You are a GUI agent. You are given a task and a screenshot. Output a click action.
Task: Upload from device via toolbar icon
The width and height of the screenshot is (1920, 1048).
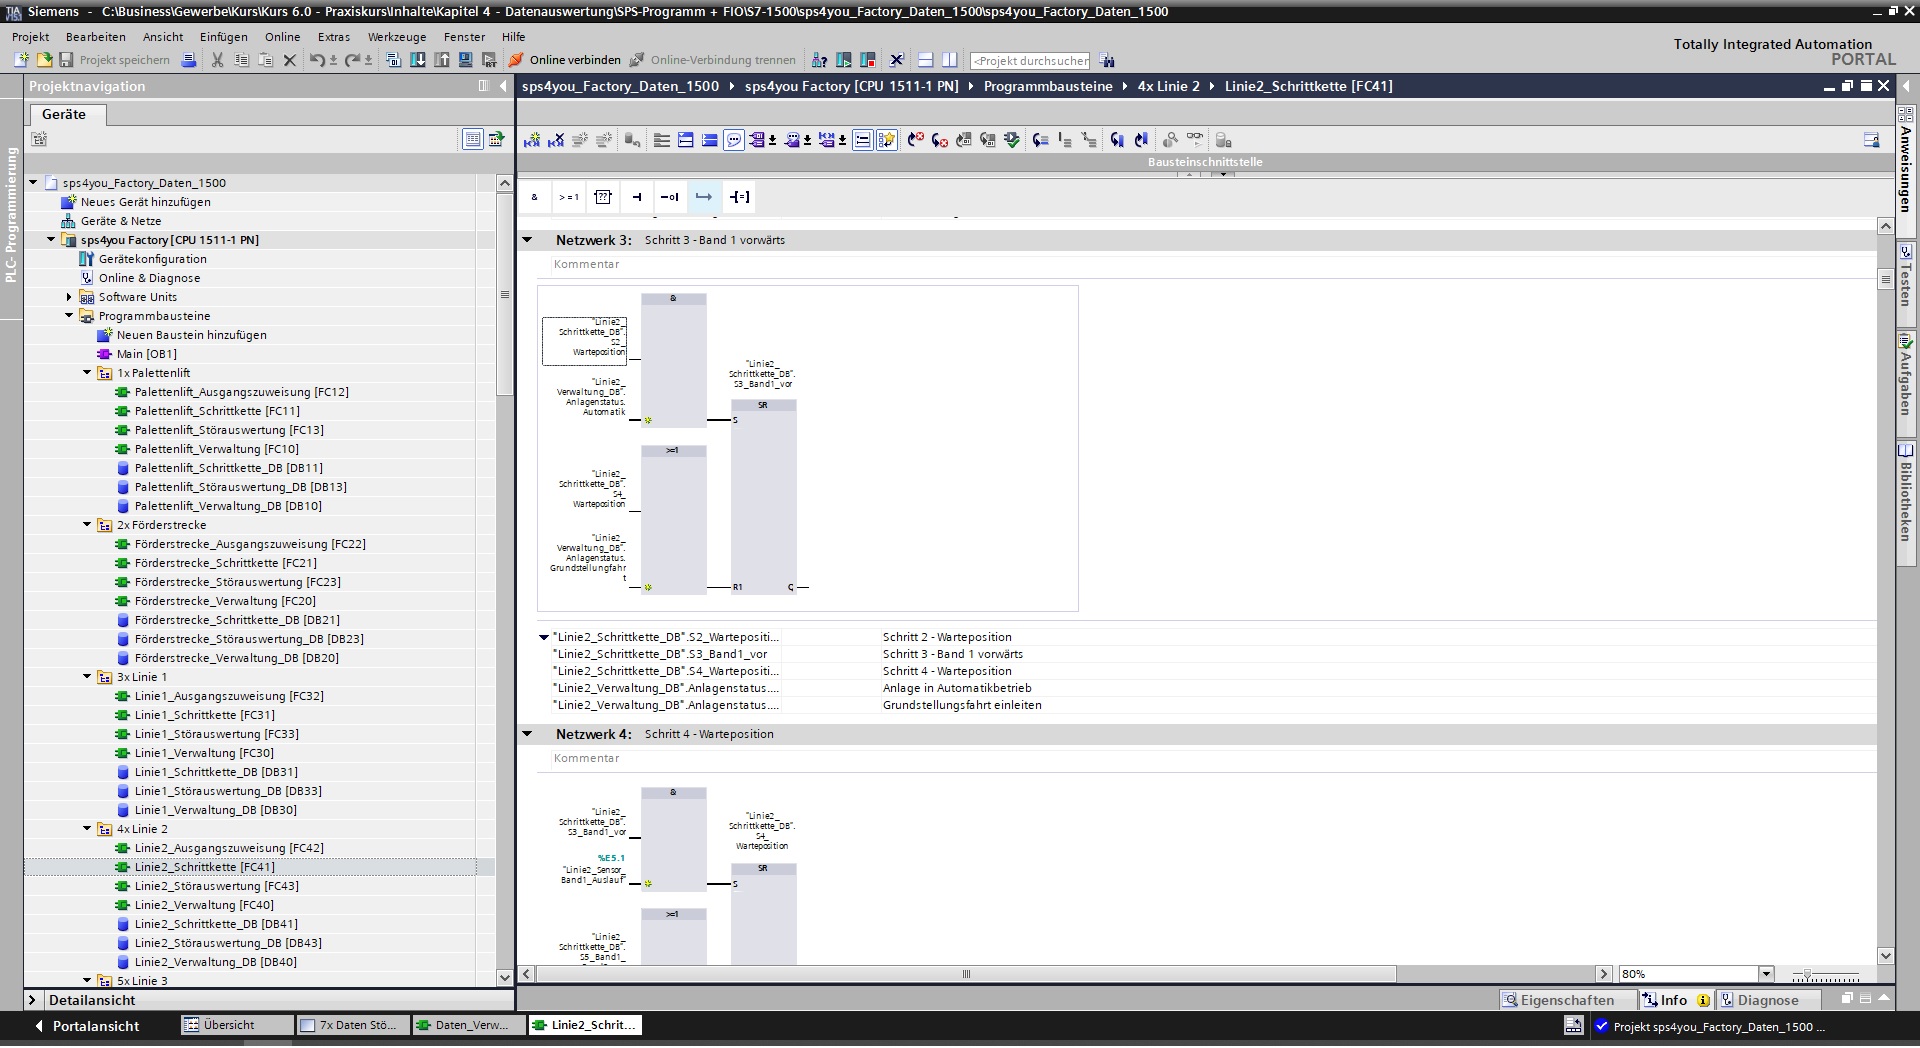tap(442, 60)
